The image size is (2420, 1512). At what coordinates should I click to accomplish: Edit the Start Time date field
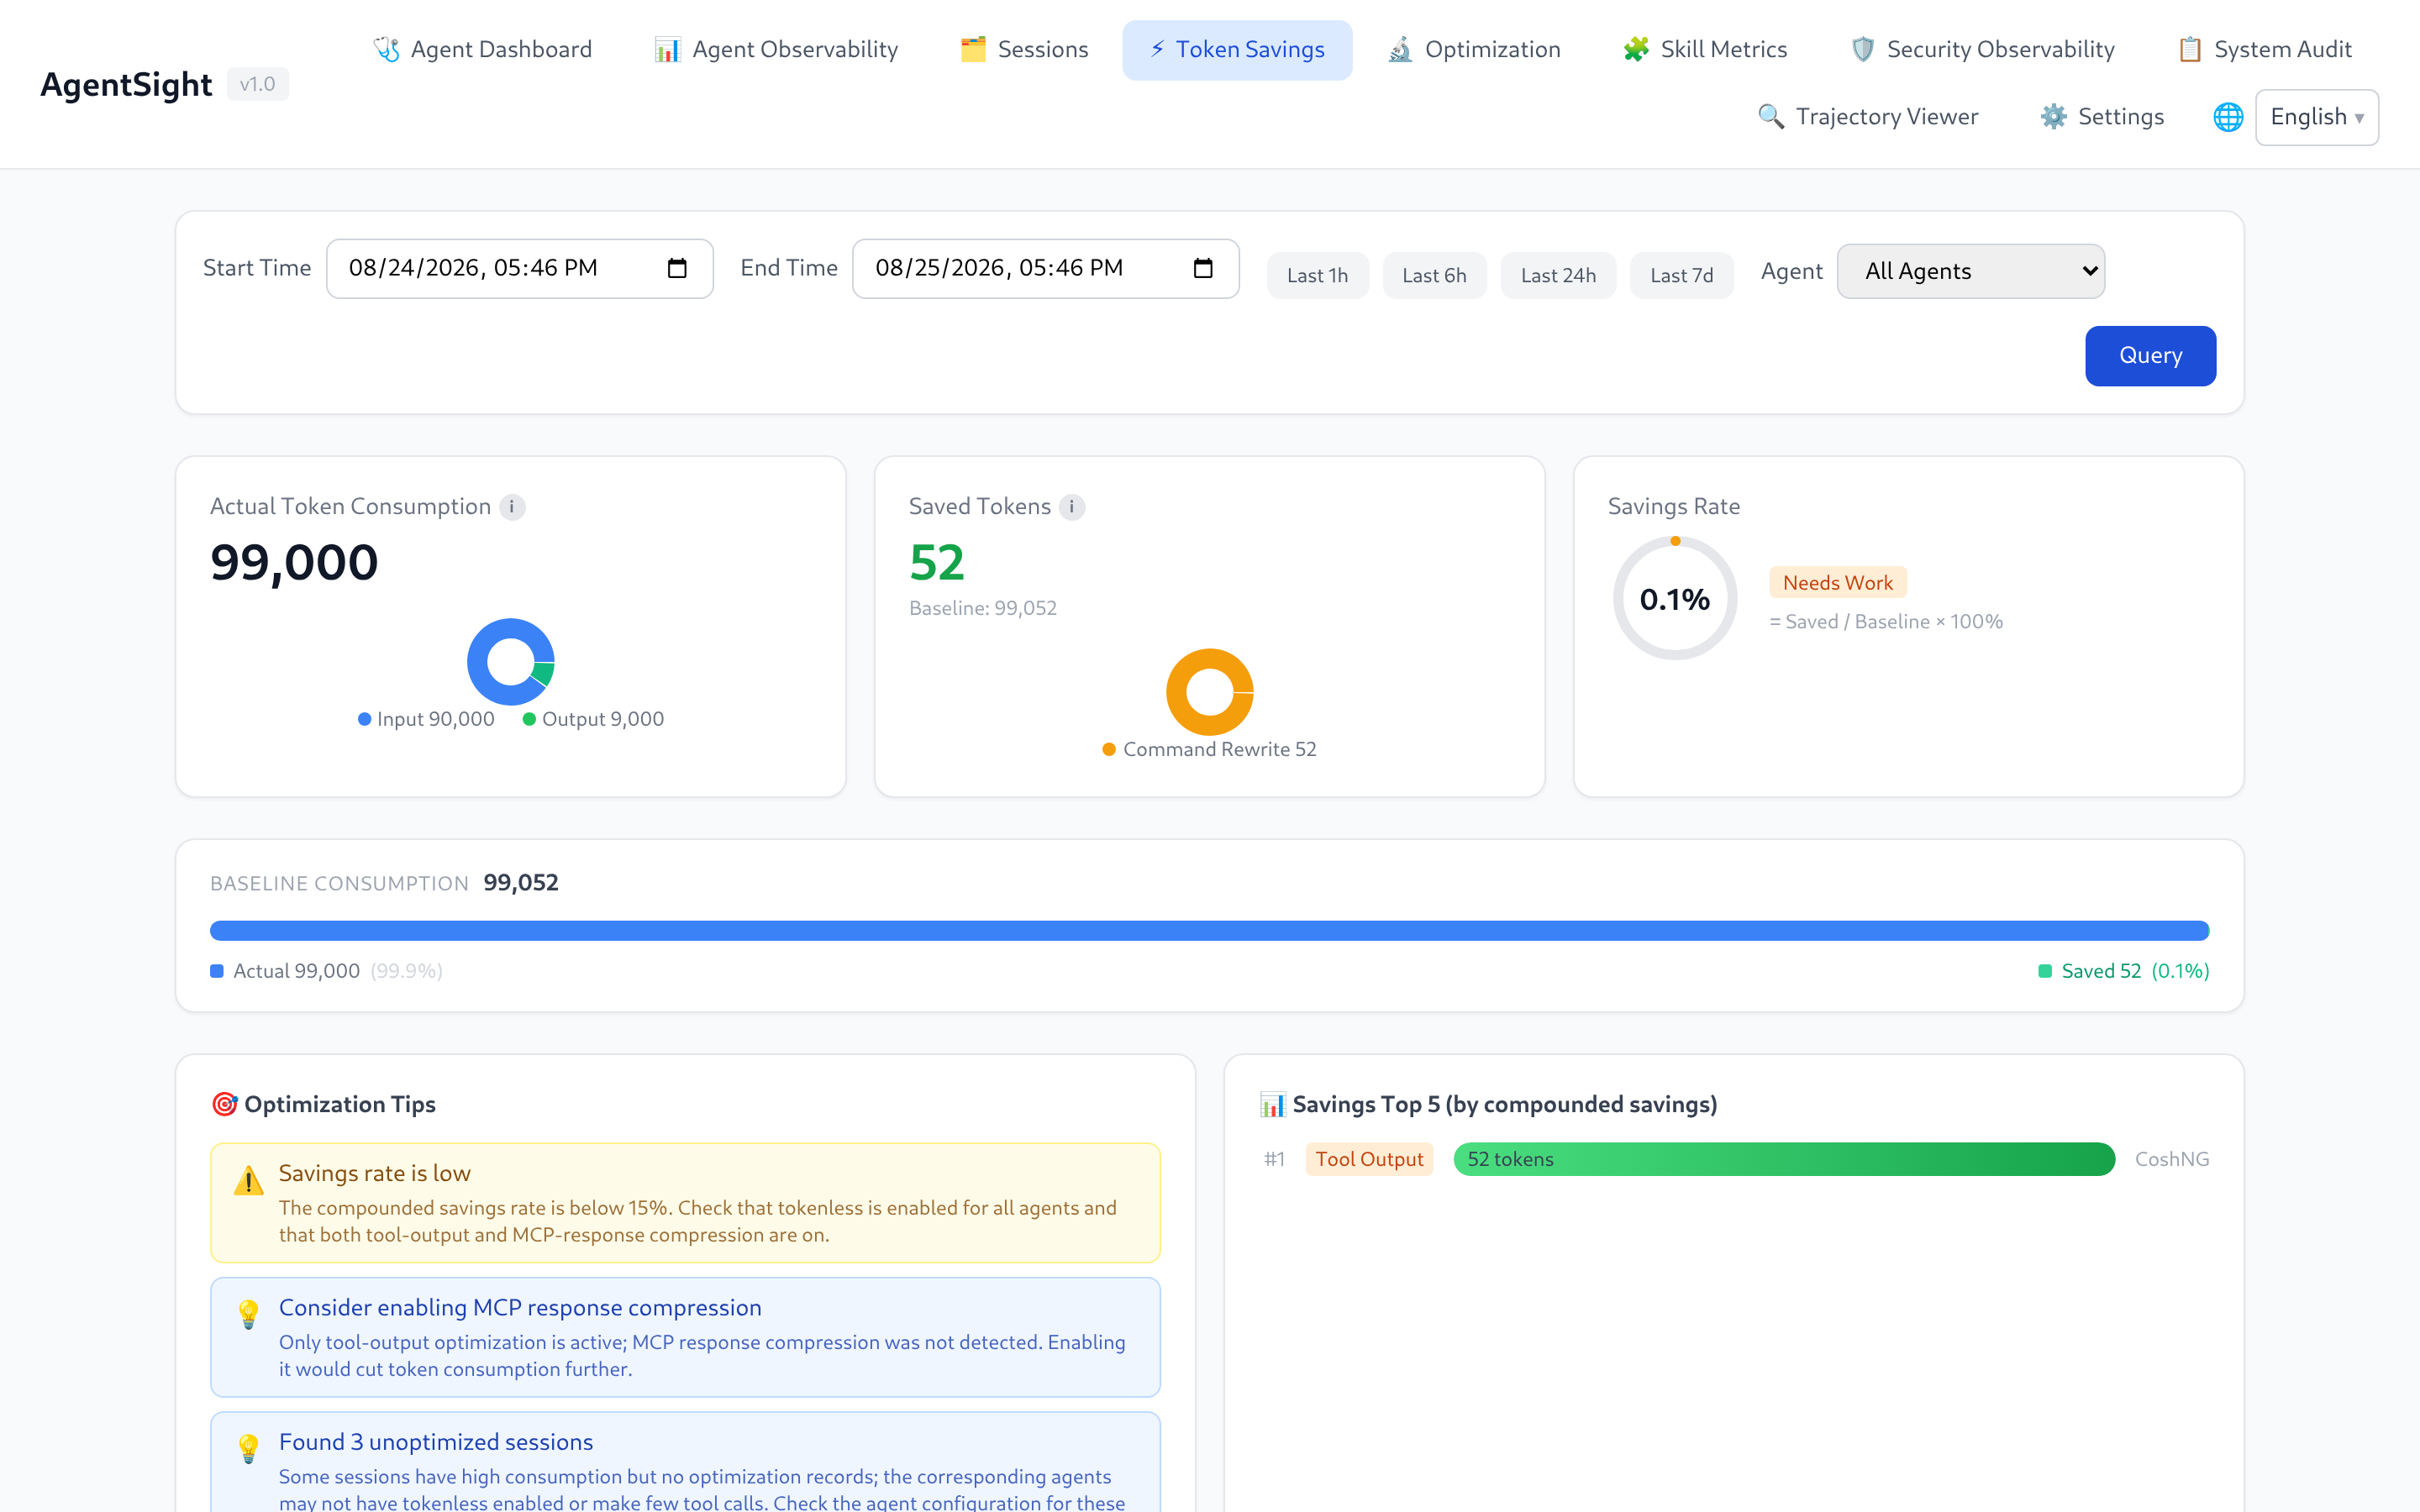point(519,268)
